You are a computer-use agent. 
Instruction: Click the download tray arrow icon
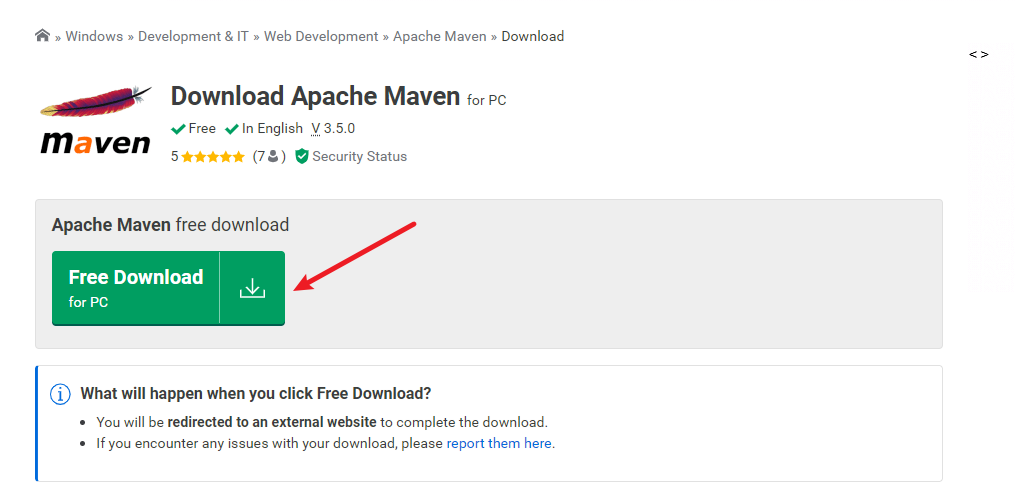(x=252, y=288)
